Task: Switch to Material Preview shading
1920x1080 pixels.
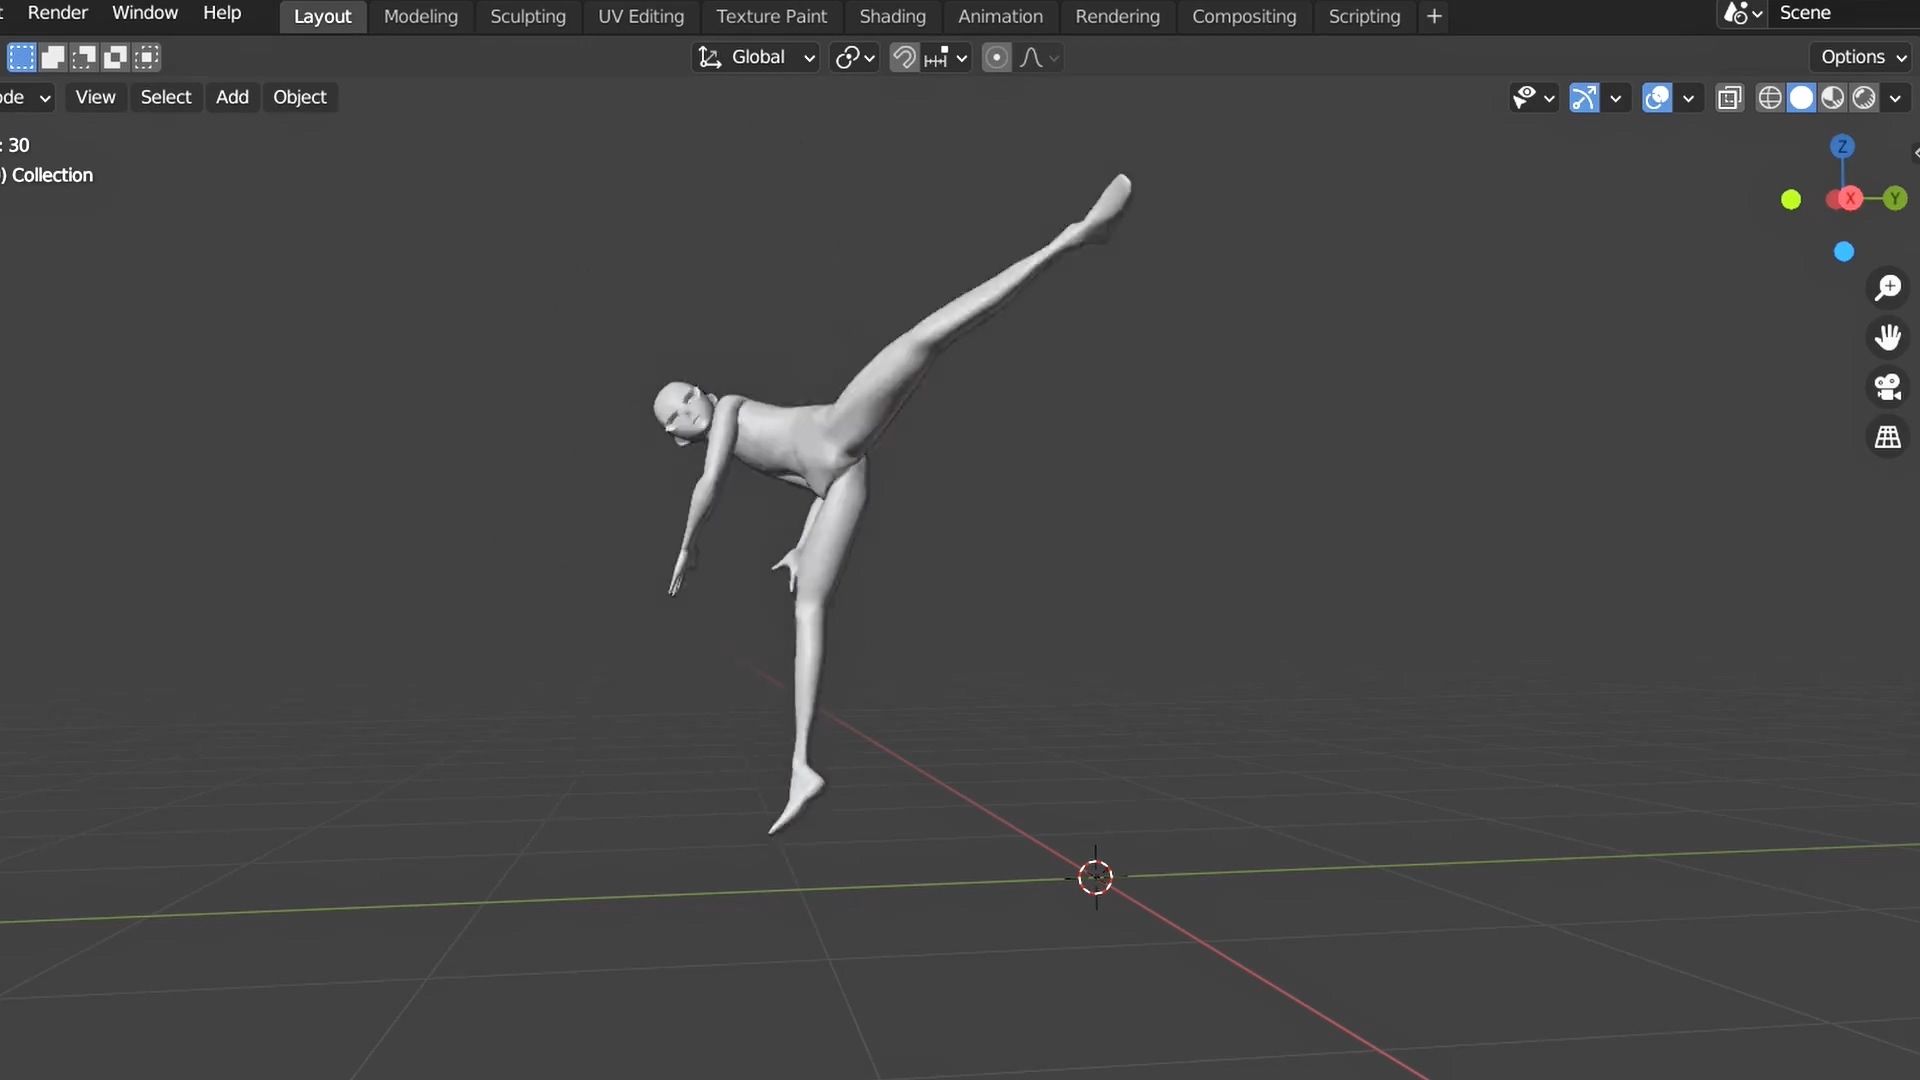Action: coord(1832,97)
